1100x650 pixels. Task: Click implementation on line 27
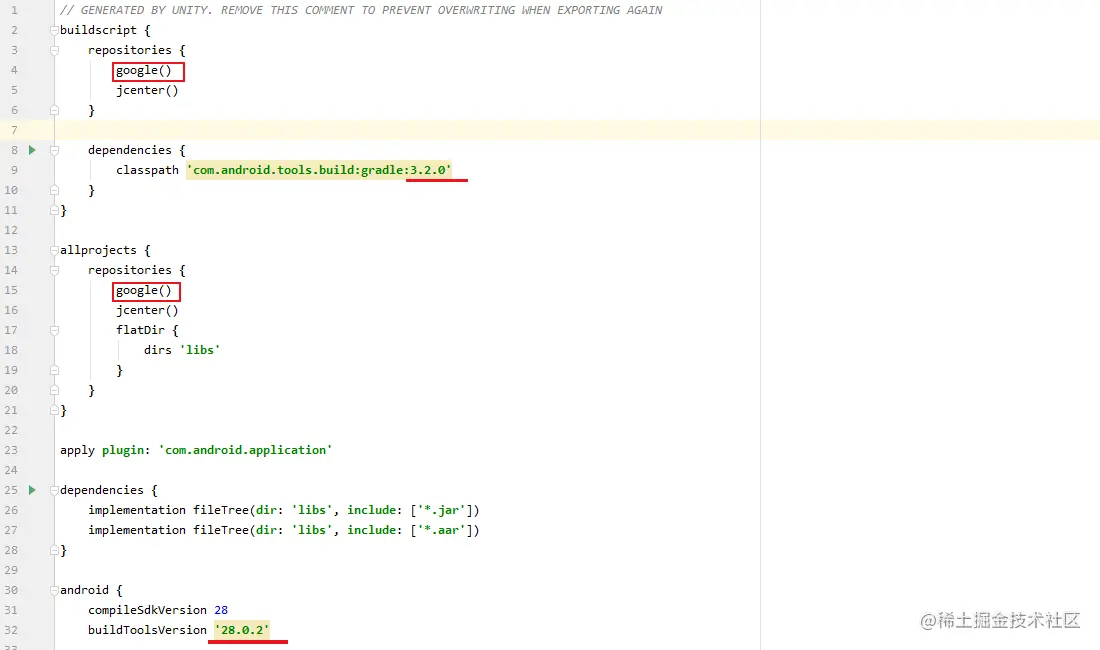point(137,530)
